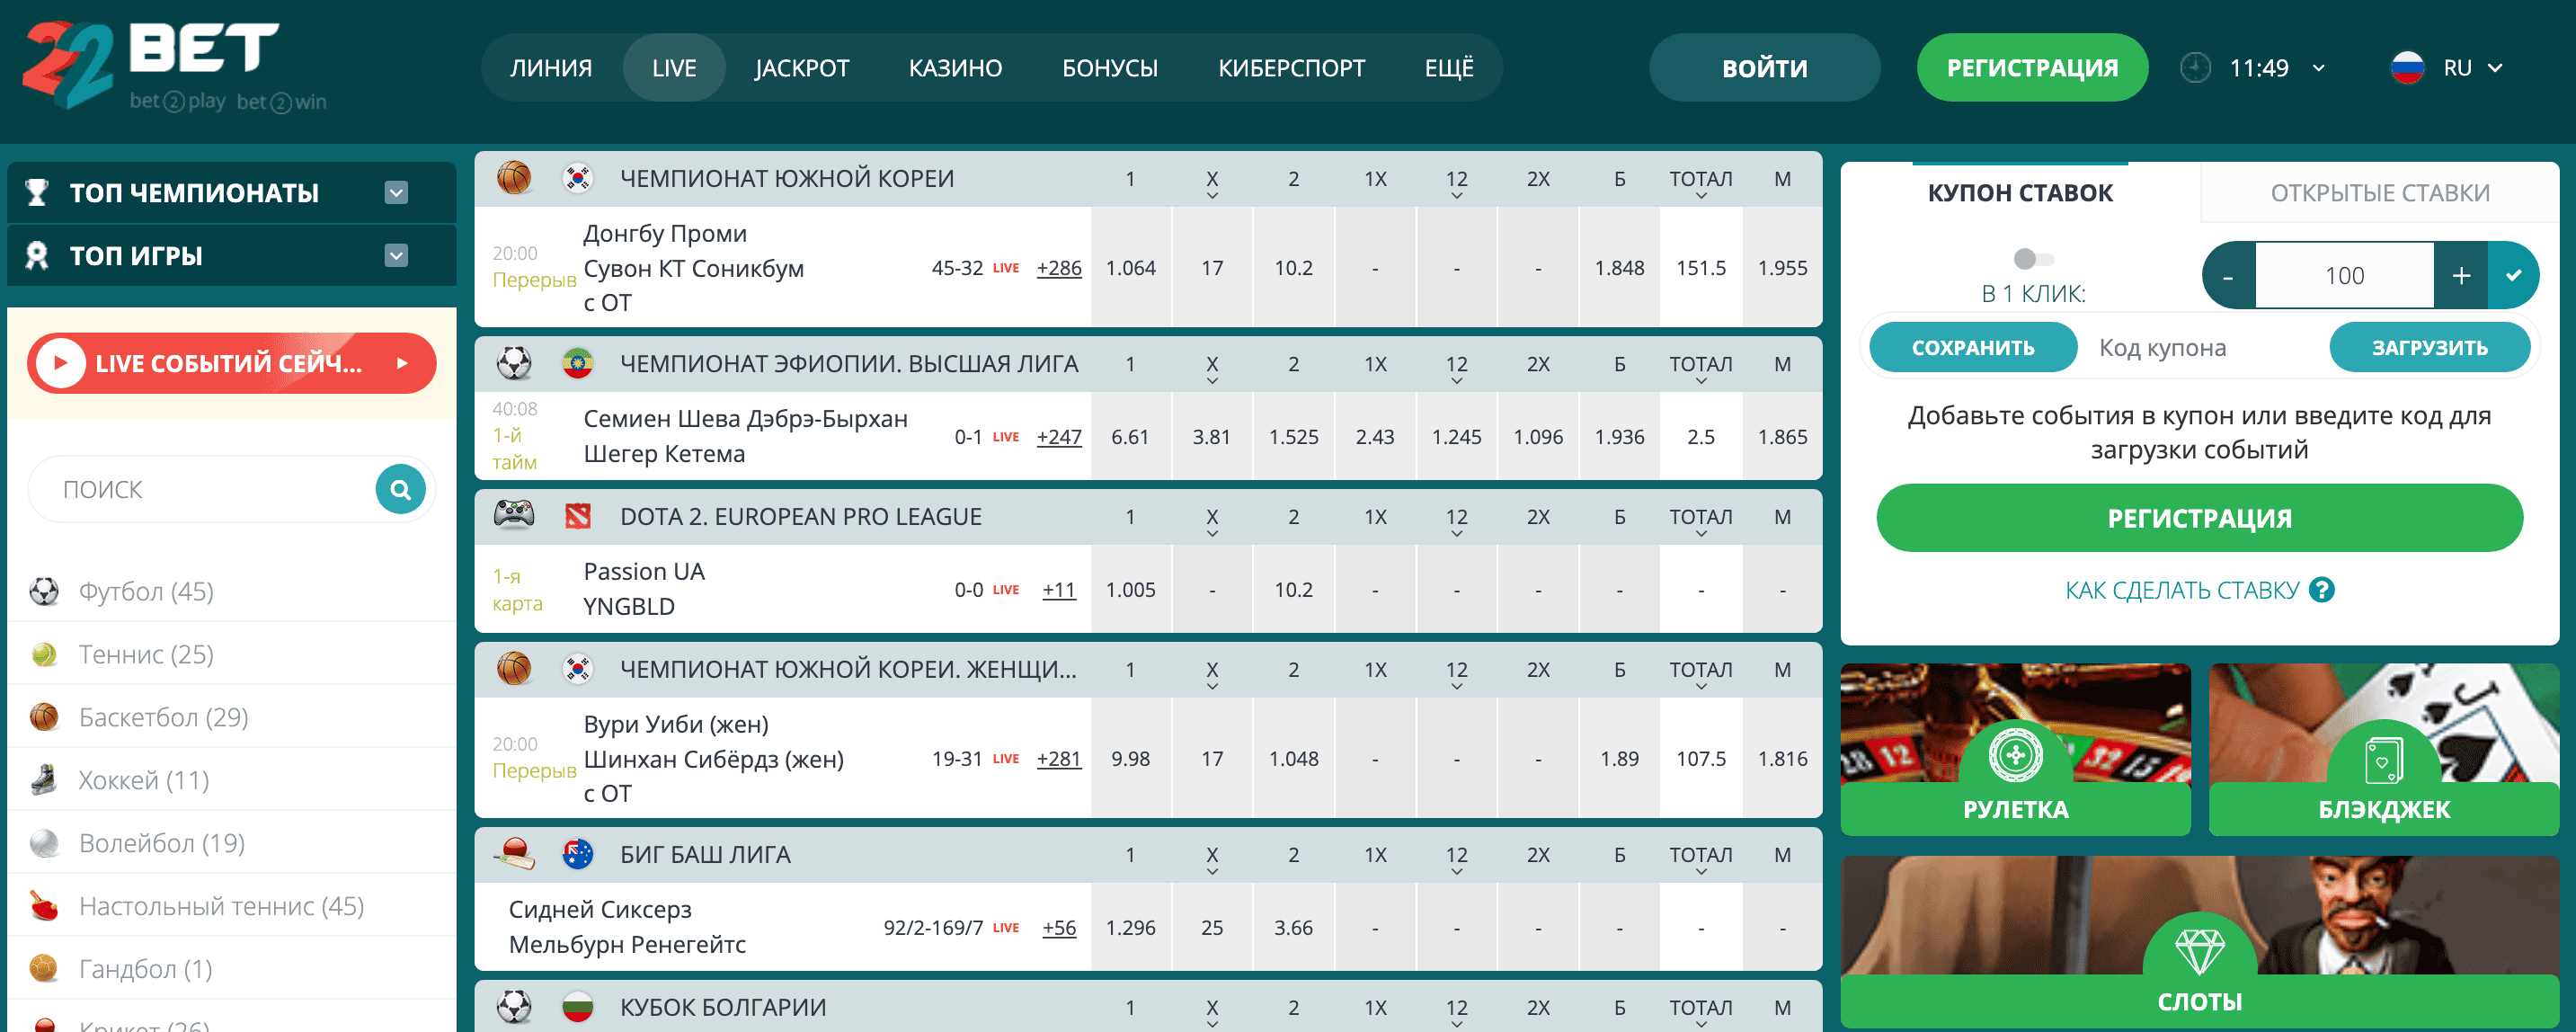Select the Футбол (45) soccer ball icon
This screenshot has width=2576, height=1032.
coord(44,591)
